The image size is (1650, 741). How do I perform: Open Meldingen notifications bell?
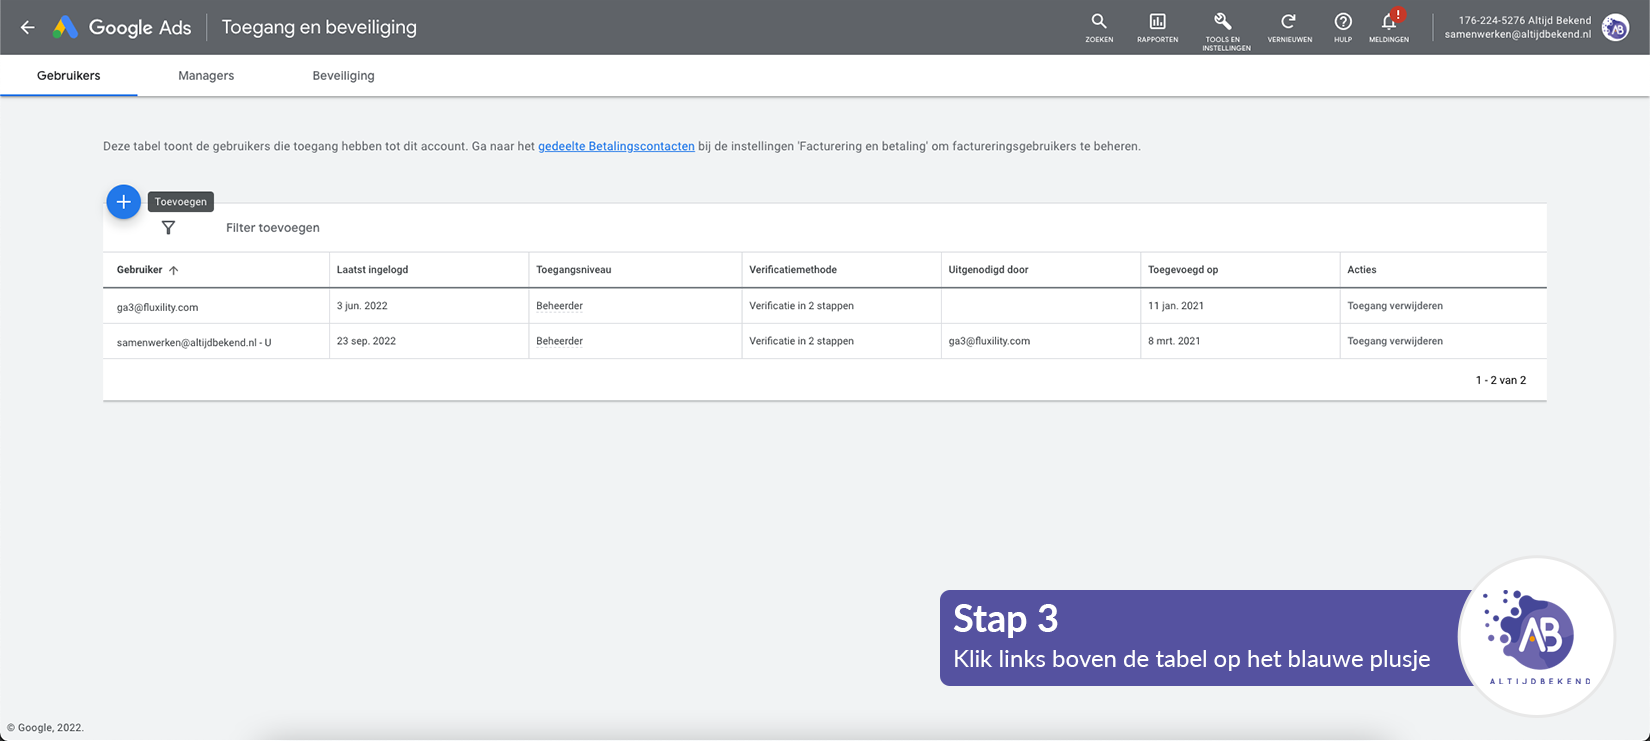point(1389,26)
